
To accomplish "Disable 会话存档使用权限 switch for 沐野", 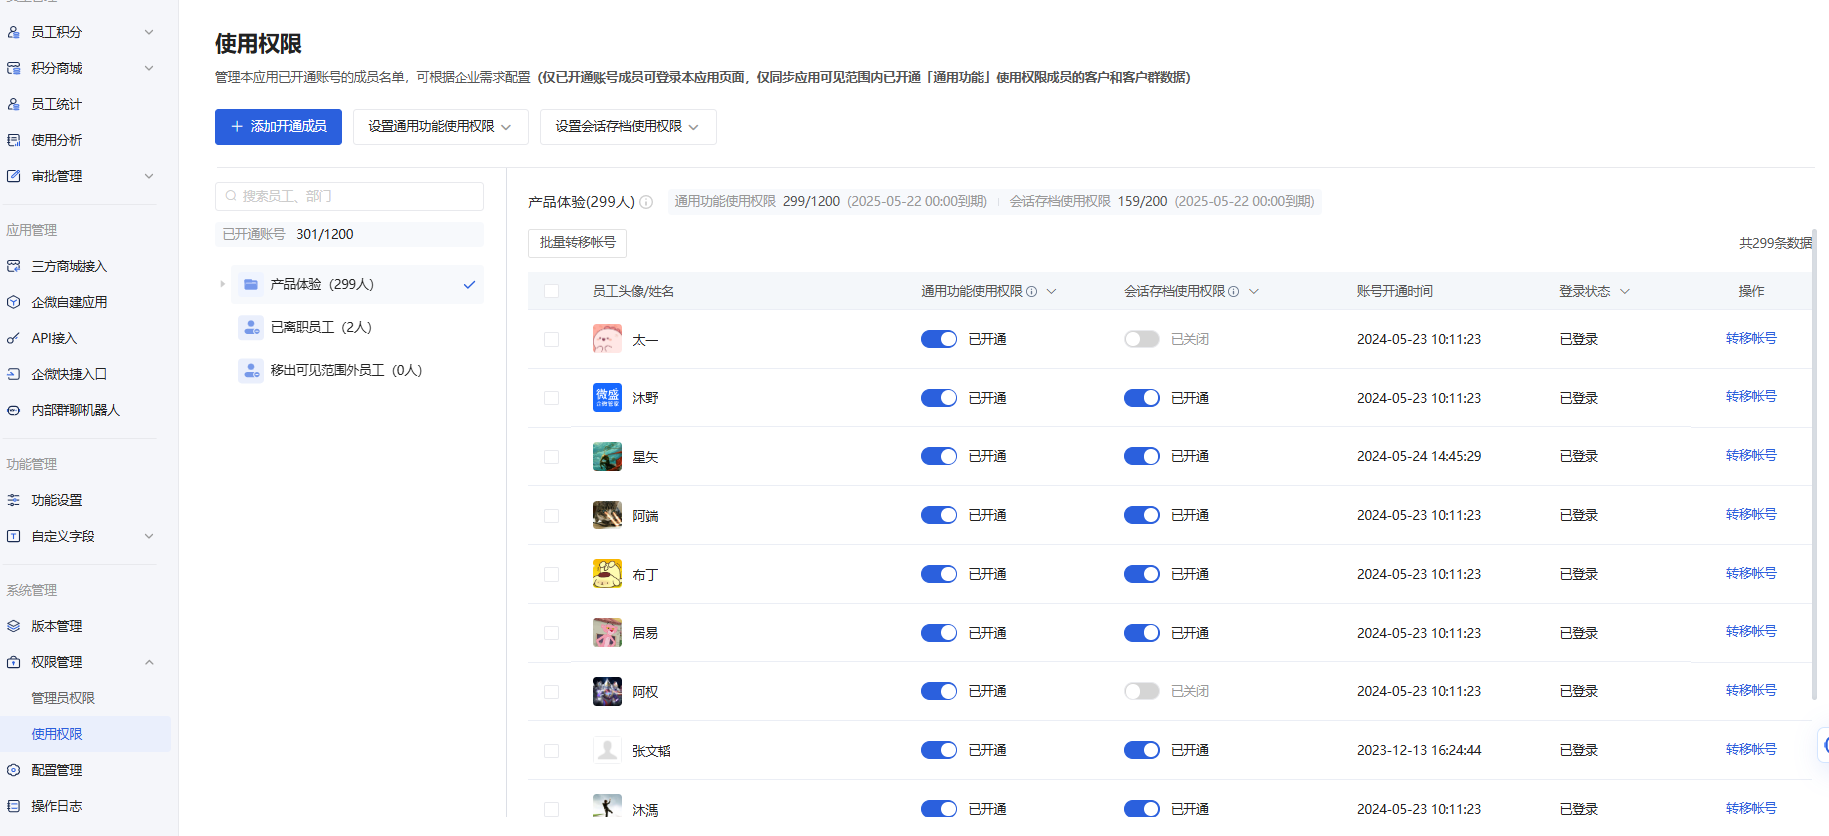I will coord(1142,398).
